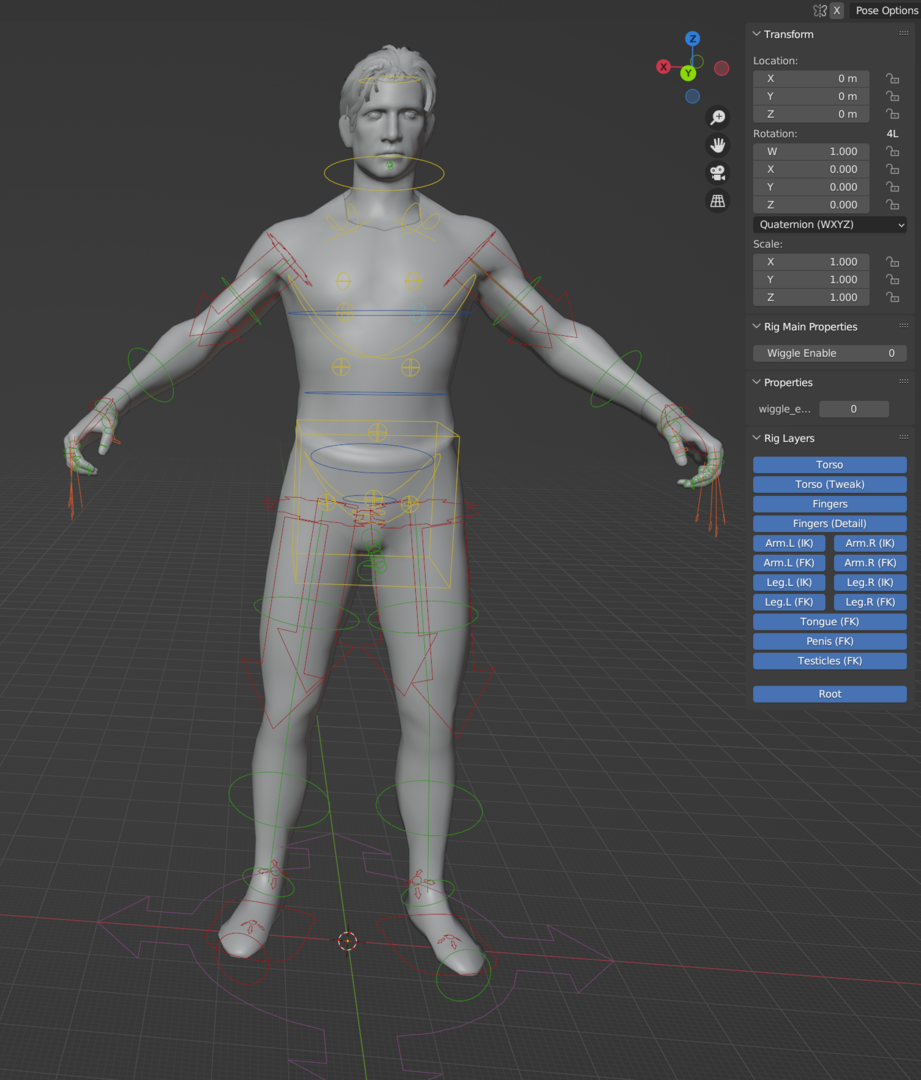Click the Scale X field

coord(811,262)
